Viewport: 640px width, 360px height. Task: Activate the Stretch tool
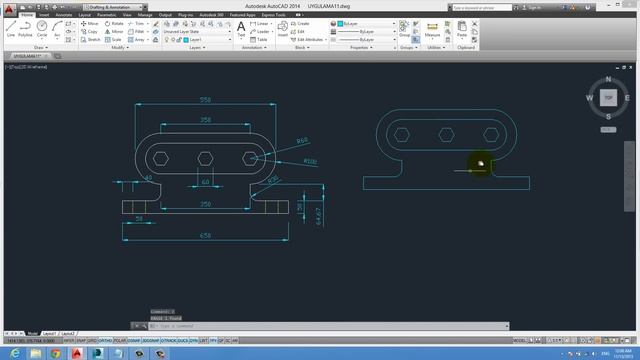[x=91, y=40]
